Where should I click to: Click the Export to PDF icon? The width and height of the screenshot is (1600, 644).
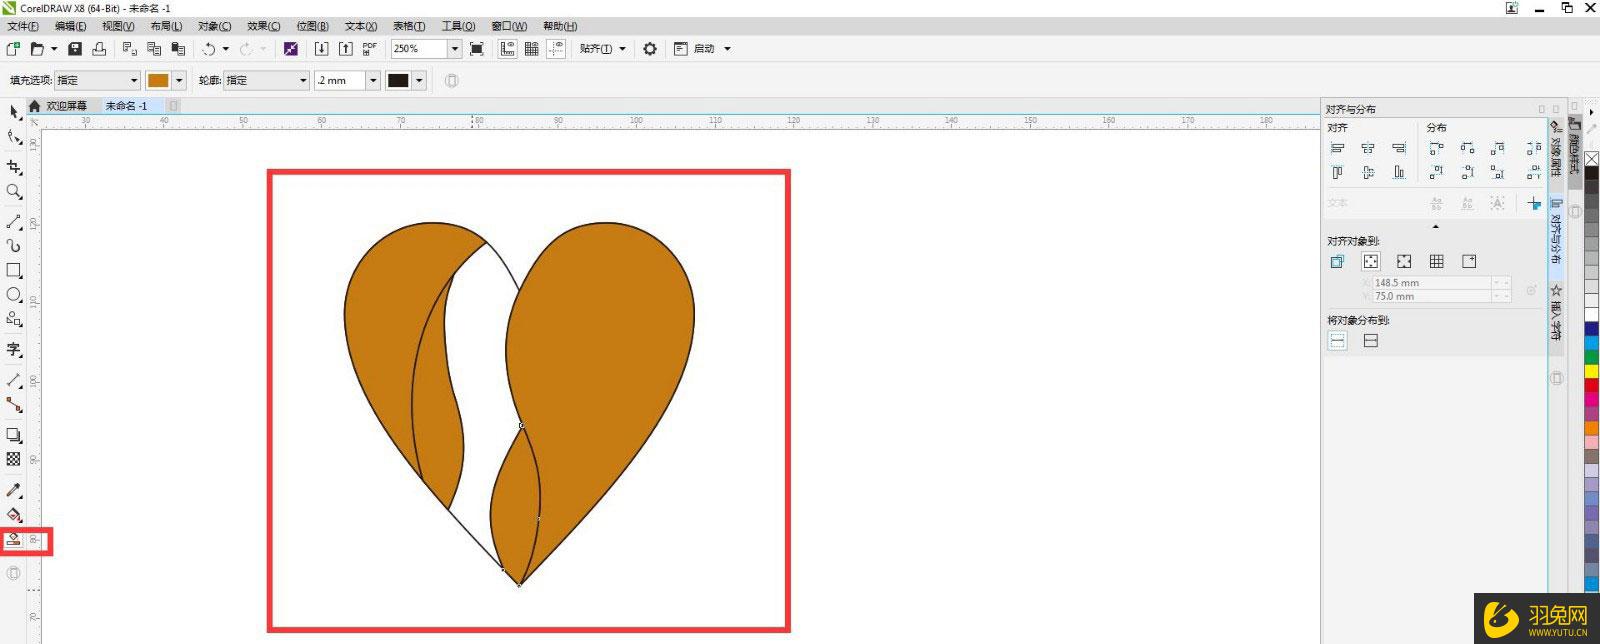point(370,49)
